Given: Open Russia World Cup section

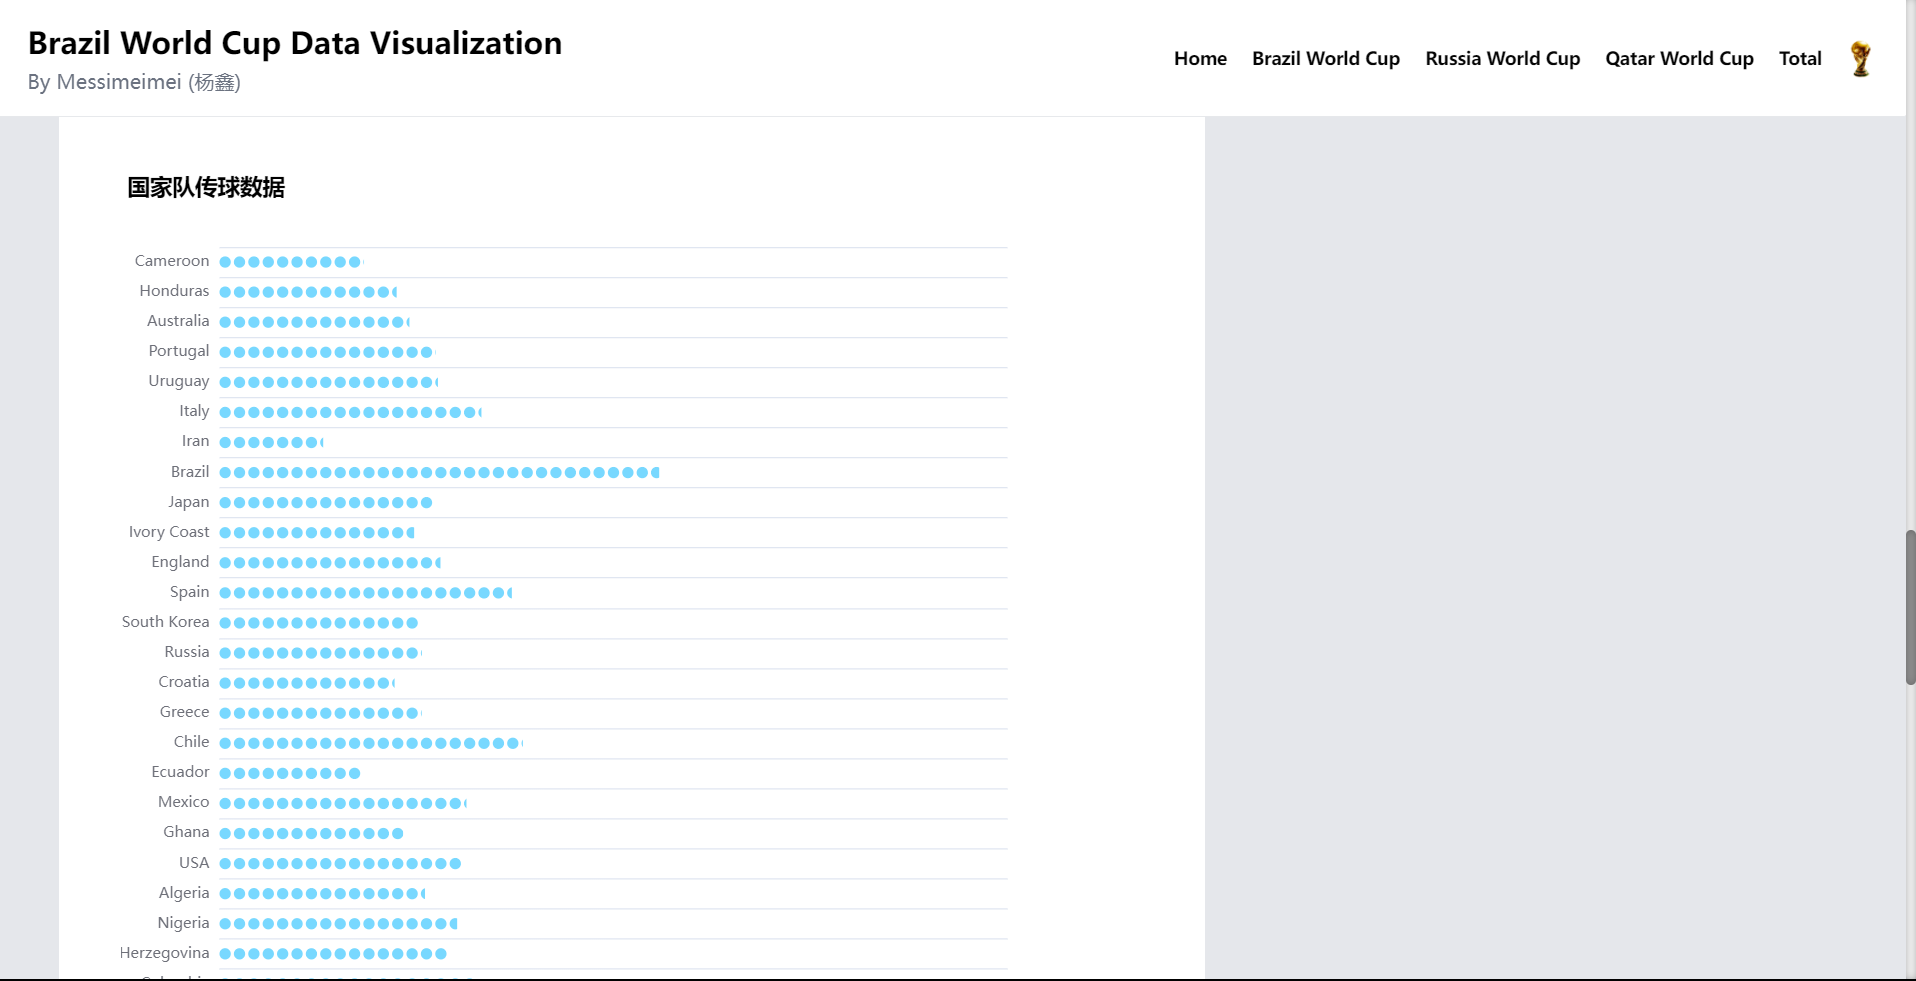Looking at the screenshot, I should coord(1502,59).
